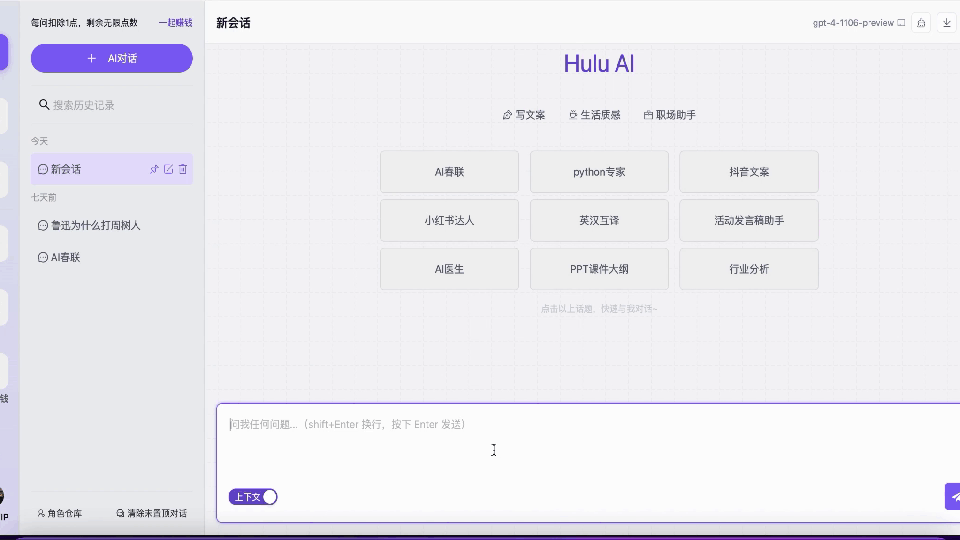
Task: Switch to the 写文案 category tab
Action: click(523, 114)
